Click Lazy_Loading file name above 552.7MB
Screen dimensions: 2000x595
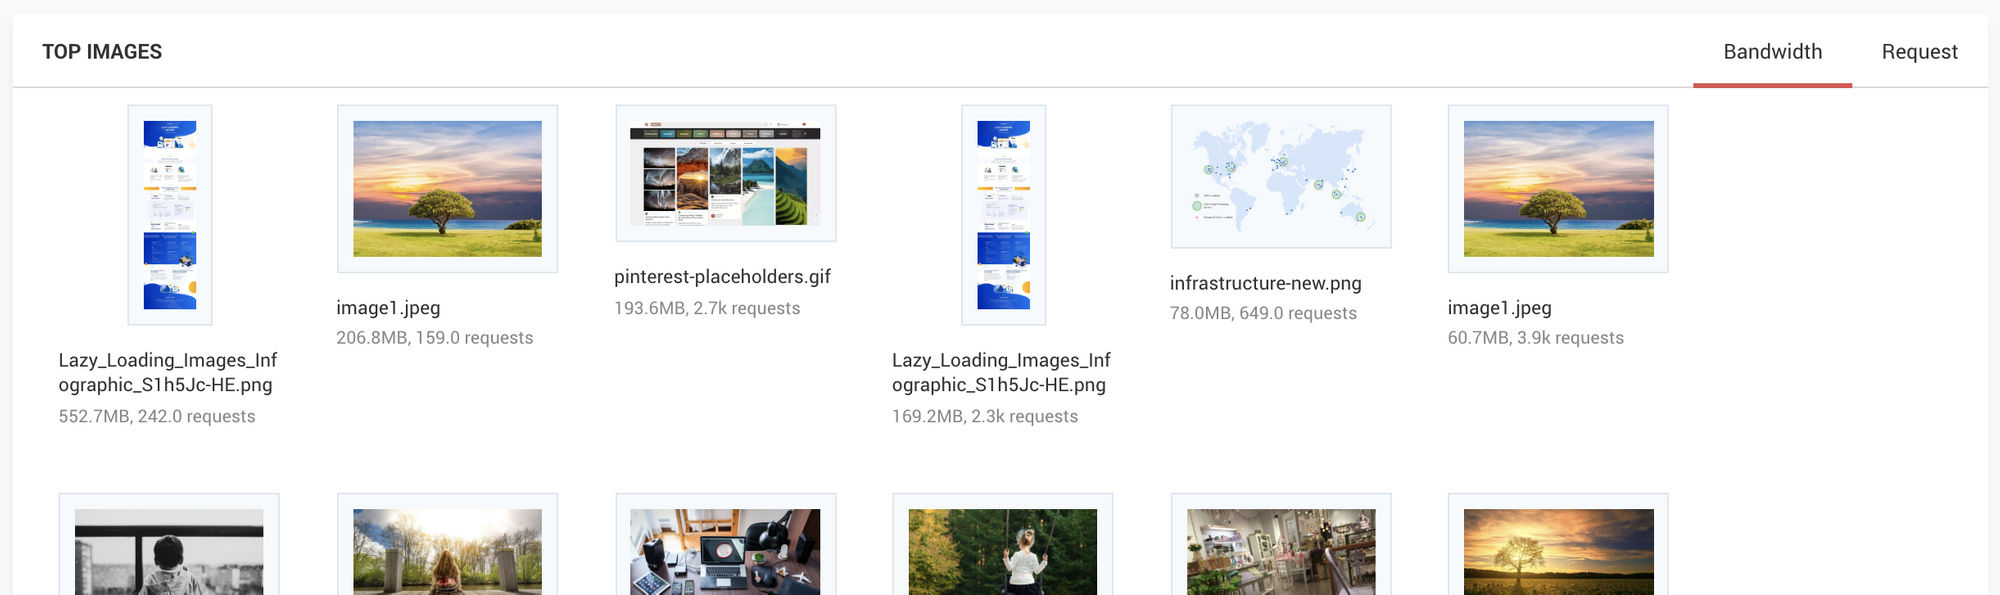(x=168, y=372)
